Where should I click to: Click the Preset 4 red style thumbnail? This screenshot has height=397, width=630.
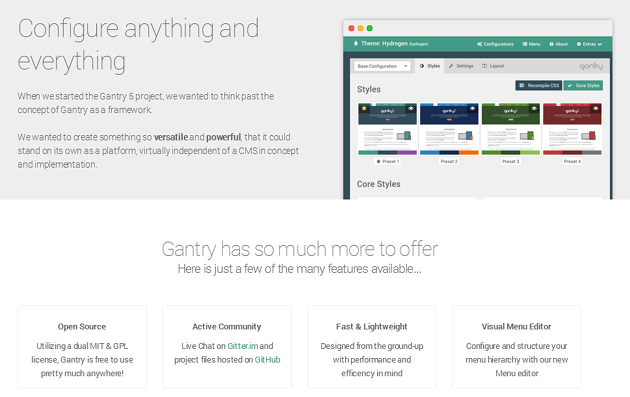click(x=572, y=129)
